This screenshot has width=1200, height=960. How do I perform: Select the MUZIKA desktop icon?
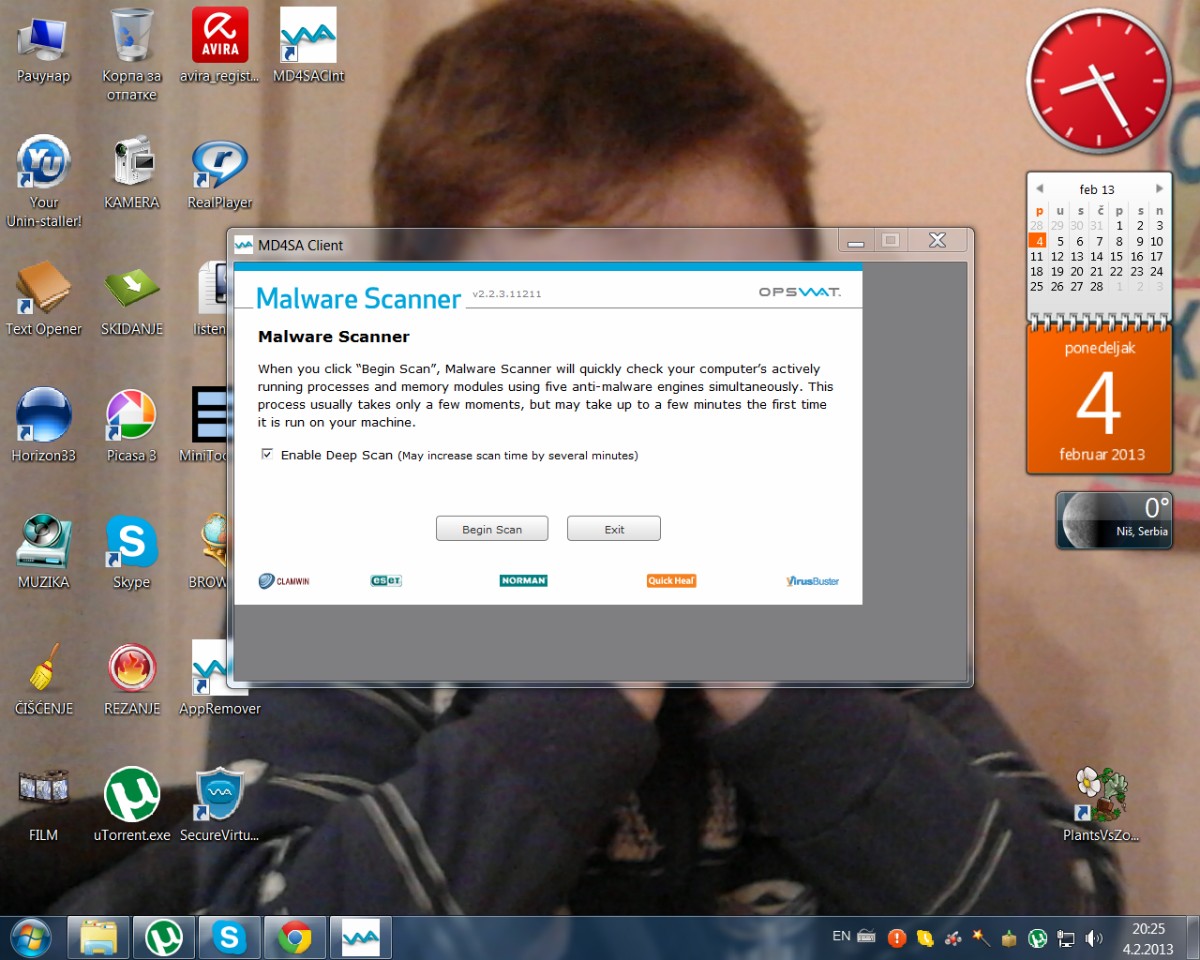pyautogui.click(x=43, y=552)
